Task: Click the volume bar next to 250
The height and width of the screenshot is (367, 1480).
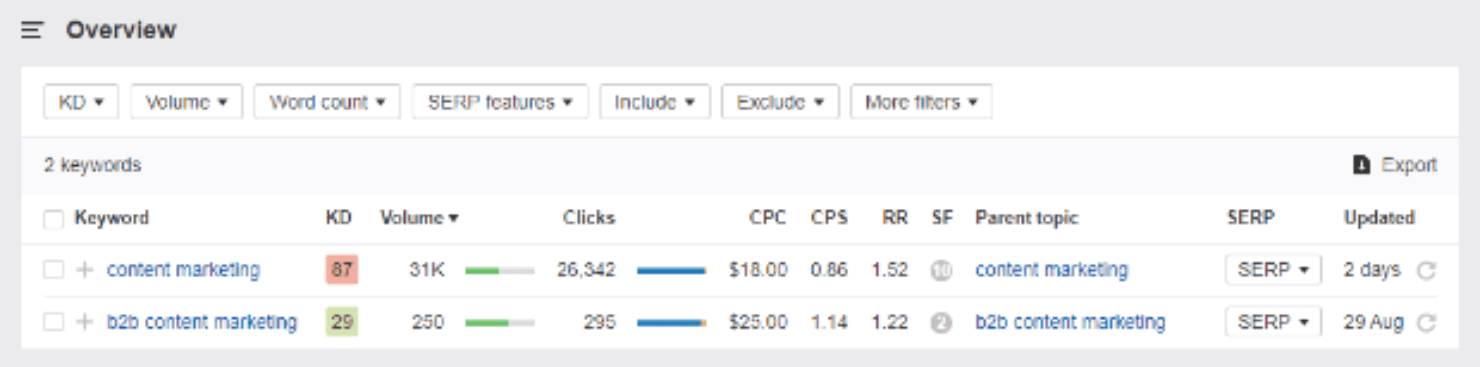Action: (x=500, y=322)
